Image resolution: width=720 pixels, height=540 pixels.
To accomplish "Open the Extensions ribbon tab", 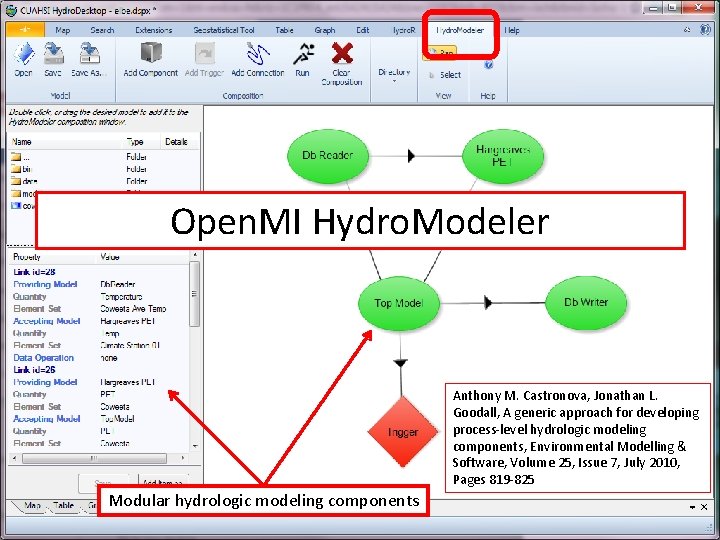I will point(153,30).
